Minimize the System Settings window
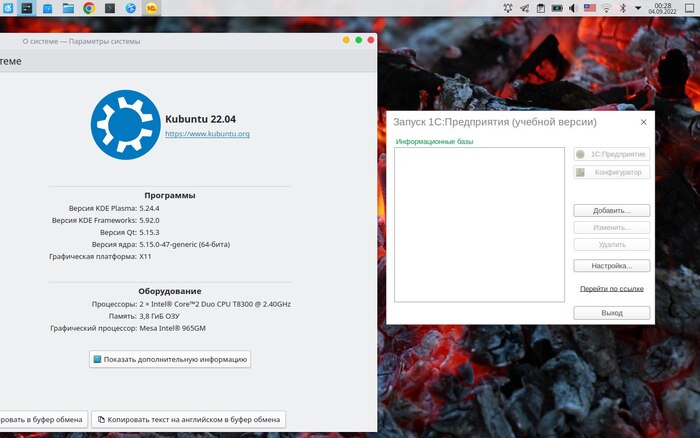700x438 pixels. [x=346, y=40]
